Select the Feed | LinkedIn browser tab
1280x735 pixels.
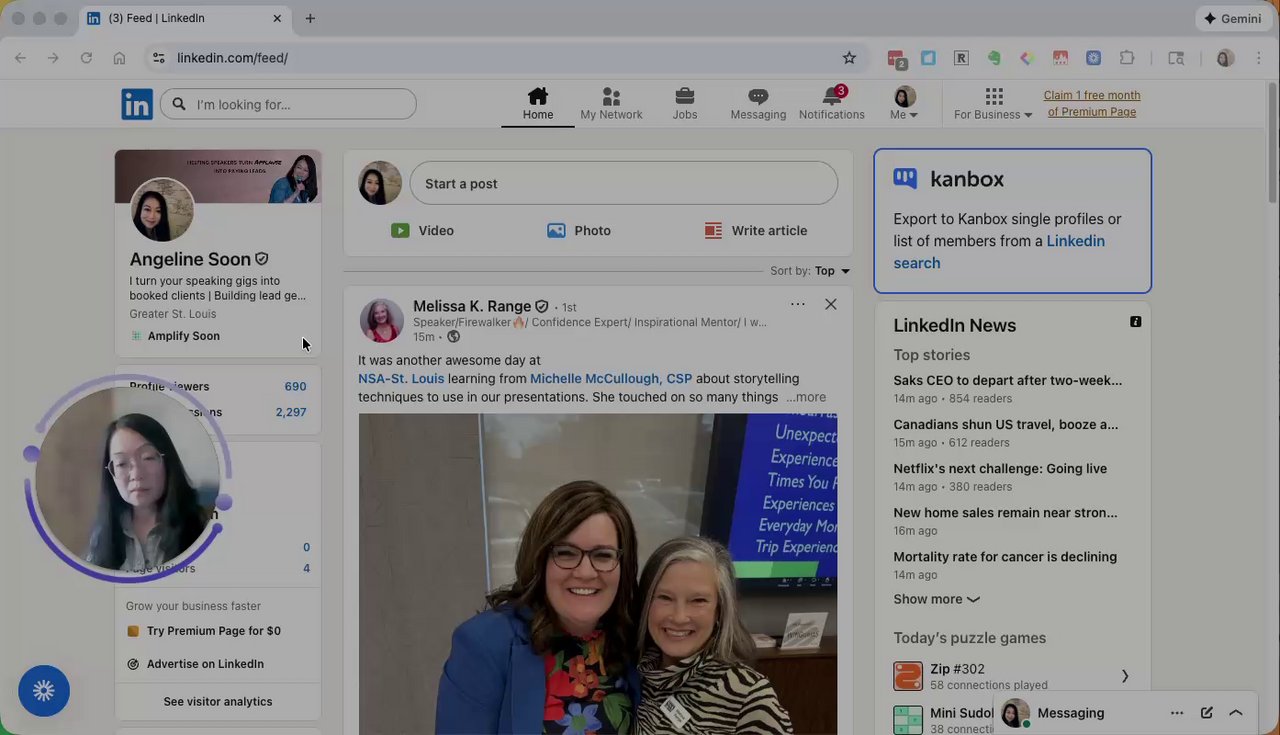coord(185,19)
